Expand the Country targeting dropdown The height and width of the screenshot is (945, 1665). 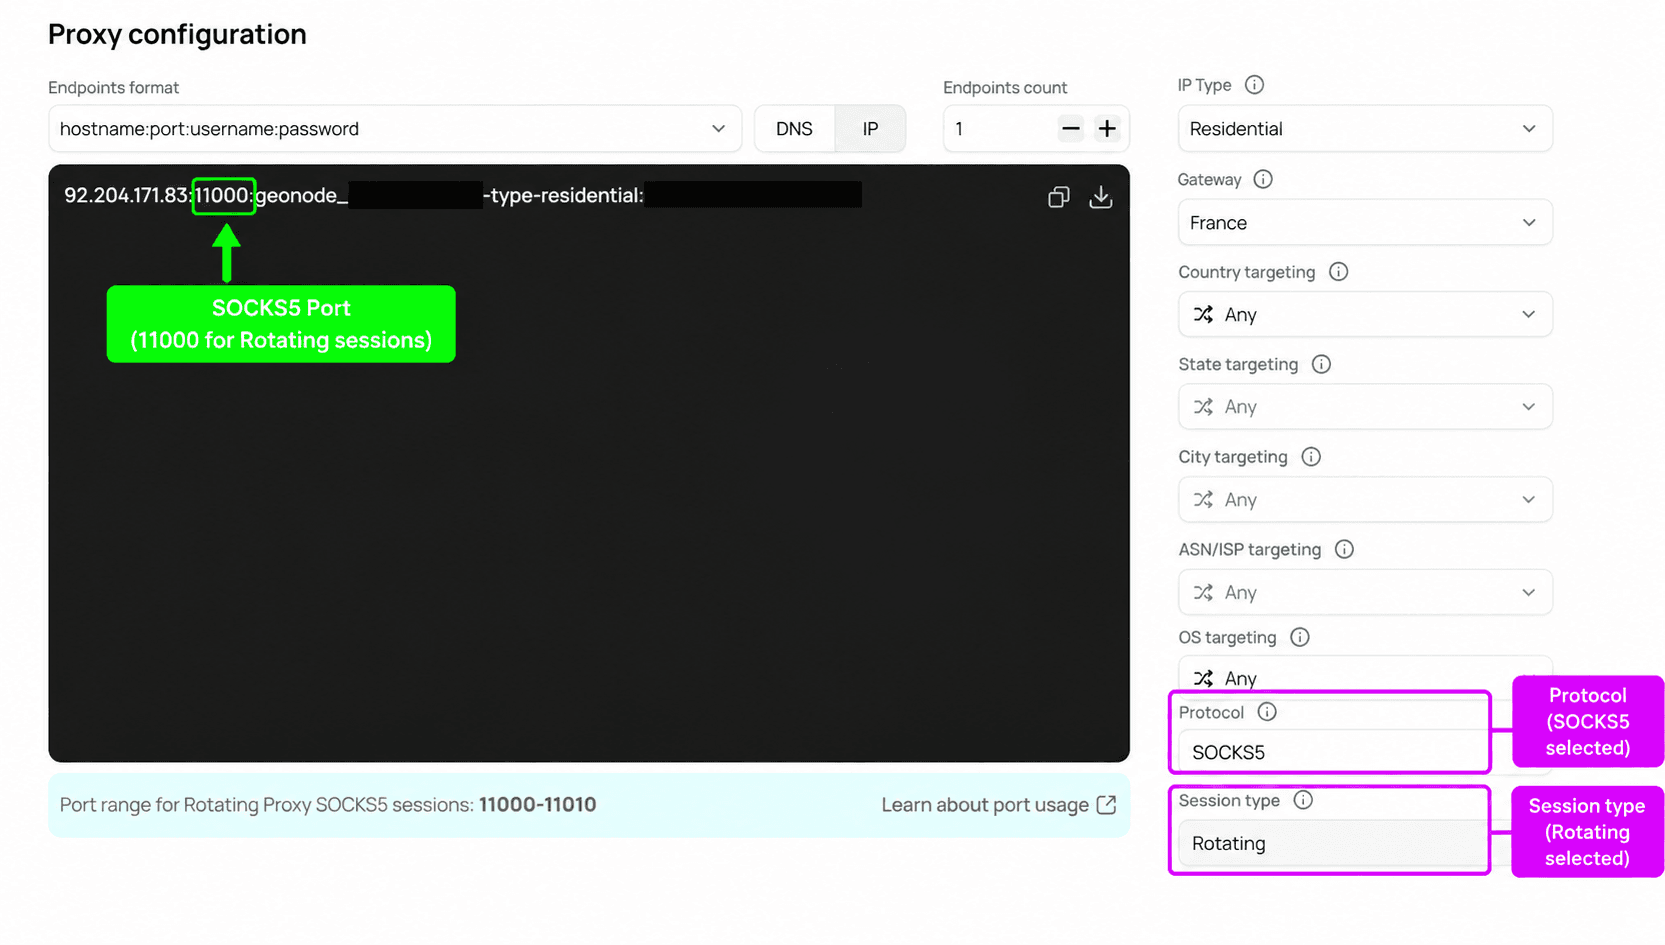[x=1365, y=315]
